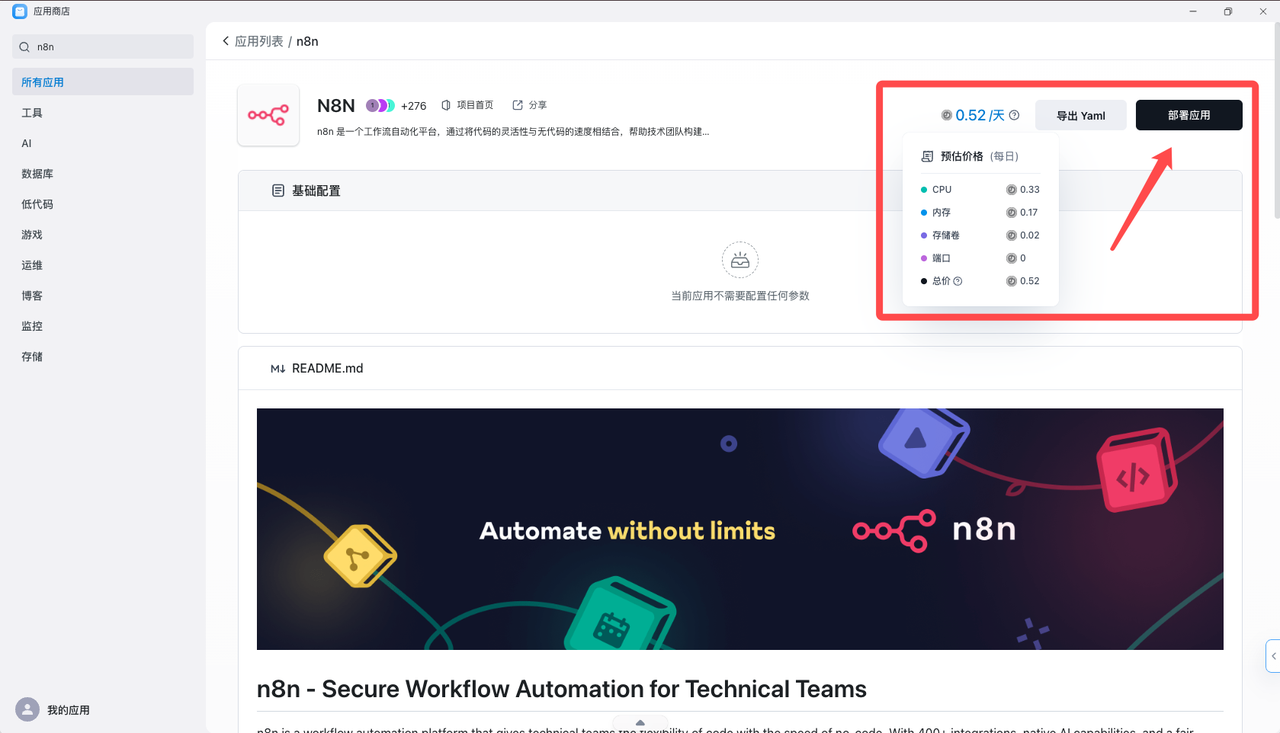Screen dimensions: 1280x733
Task: Click the n8n breadcrumb text
Action: pos(307,41)
